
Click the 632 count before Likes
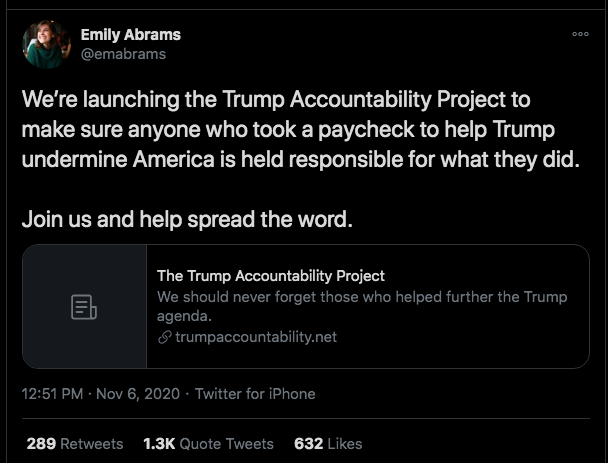tap(307, 443)
